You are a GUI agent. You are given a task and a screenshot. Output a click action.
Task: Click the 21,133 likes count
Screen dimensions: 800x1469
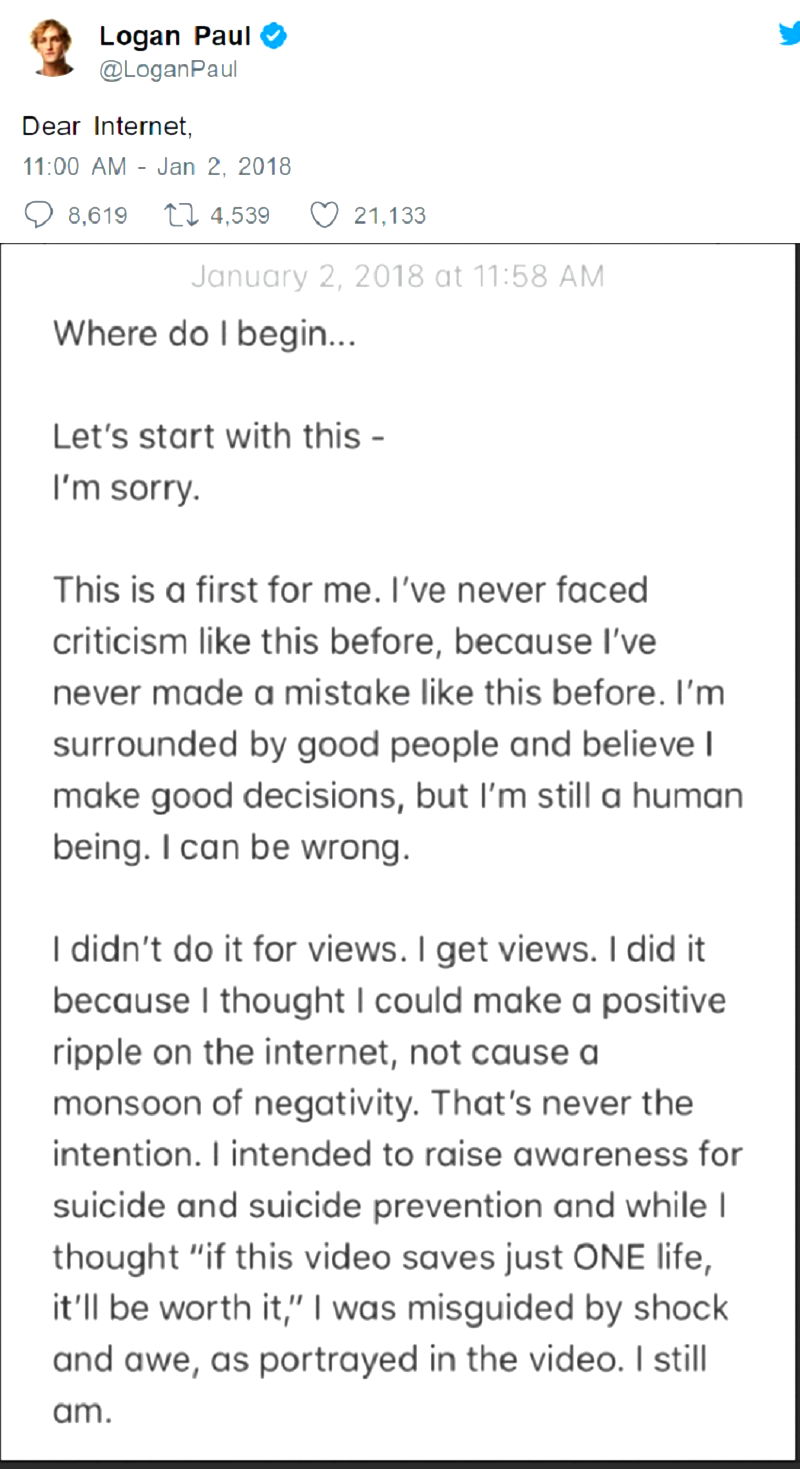[390, 215]
